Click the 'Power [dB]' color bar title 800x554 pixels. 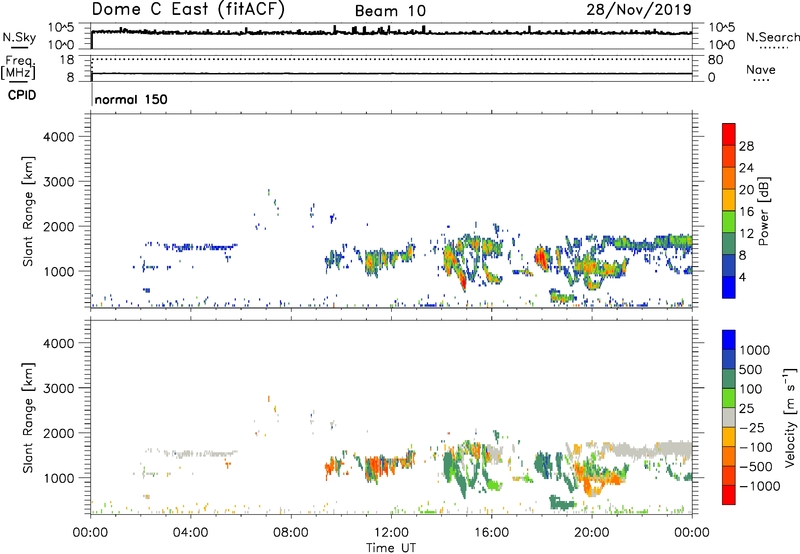point(763,211)
